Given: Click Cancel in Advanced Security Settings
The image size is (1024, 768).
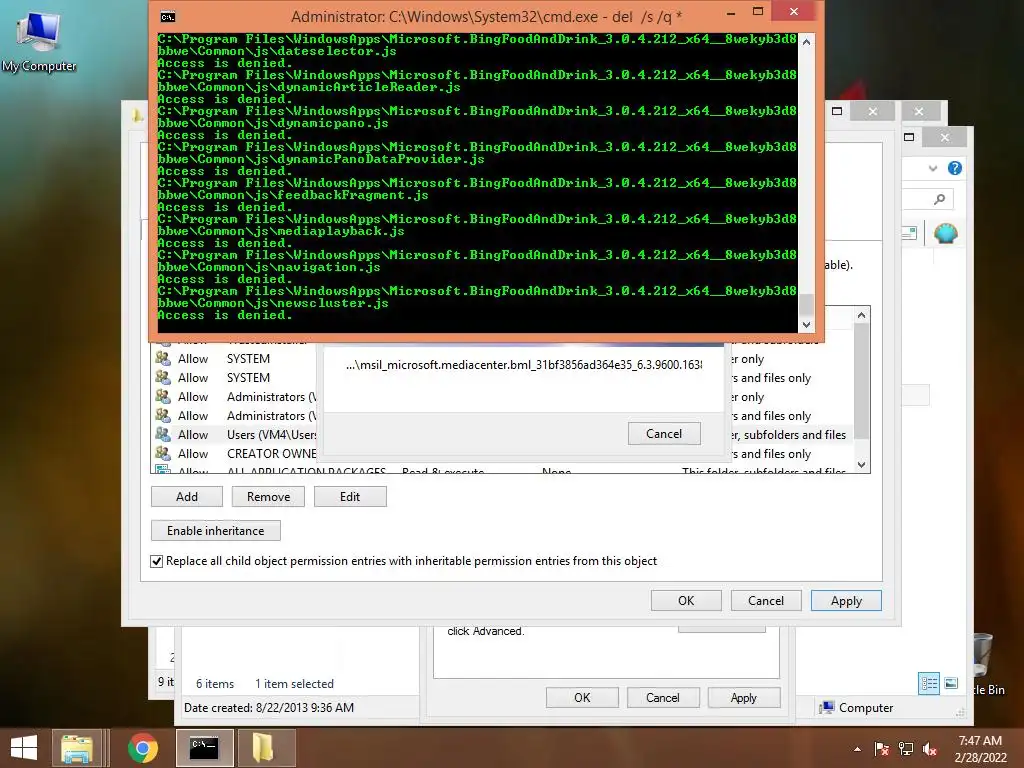Looking at the screenshot, I should (x=765, y=601).
